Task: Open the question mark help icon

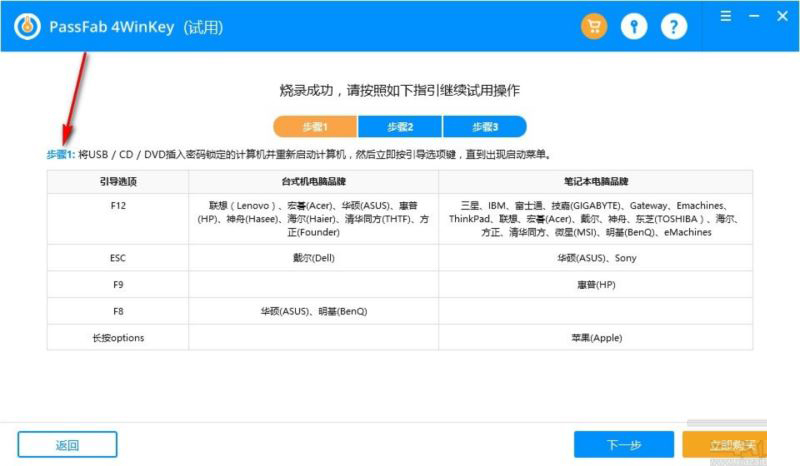Action: (673, 27)
